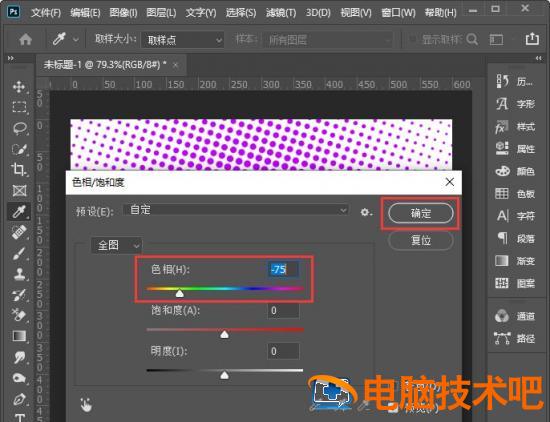Open the 预设 dropdown showing 自定
The height and width of the screenshot is (422, 550).
tap(236, 210)
